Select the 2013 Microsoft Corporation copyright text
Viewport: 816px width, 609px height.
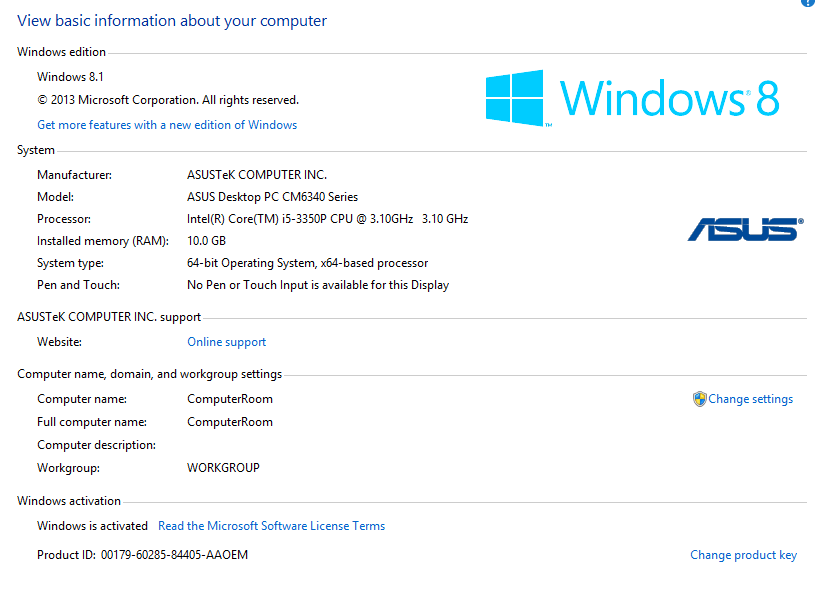point(168,100)
